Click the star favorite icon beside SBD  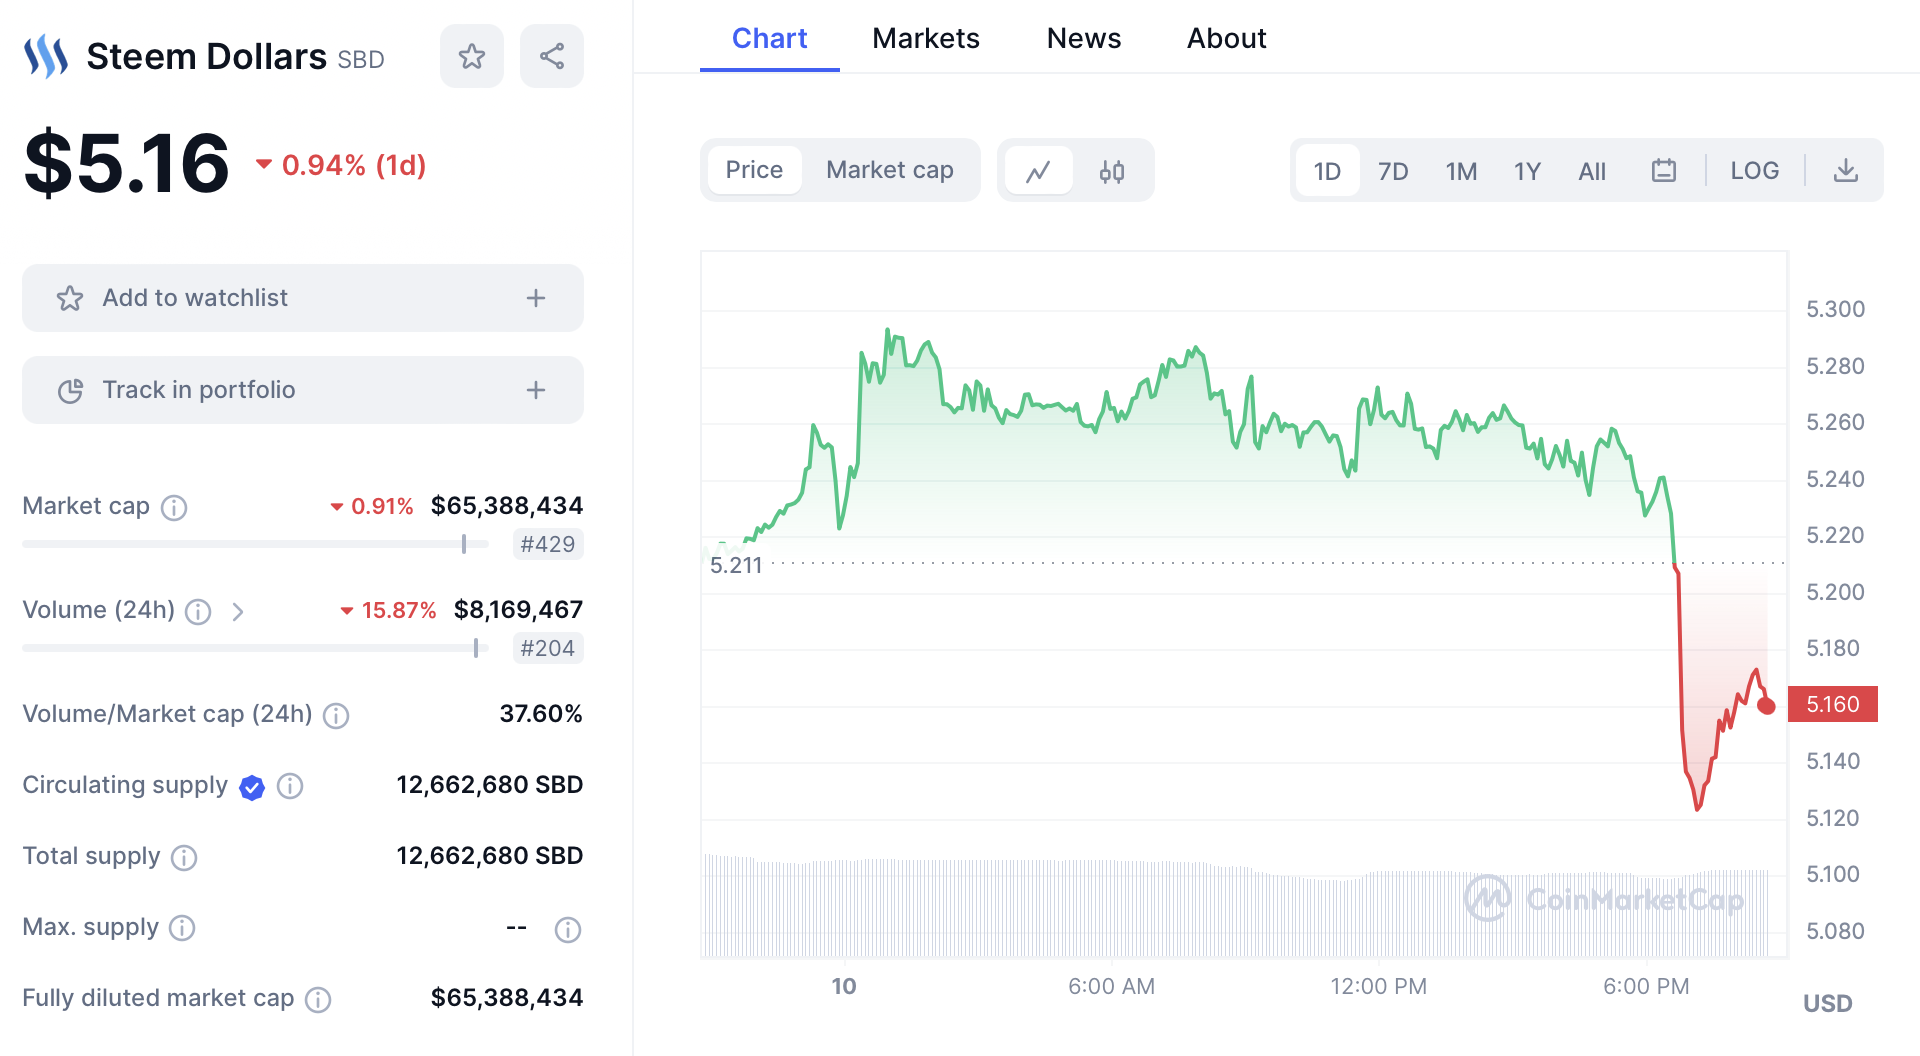coord(471,56)
